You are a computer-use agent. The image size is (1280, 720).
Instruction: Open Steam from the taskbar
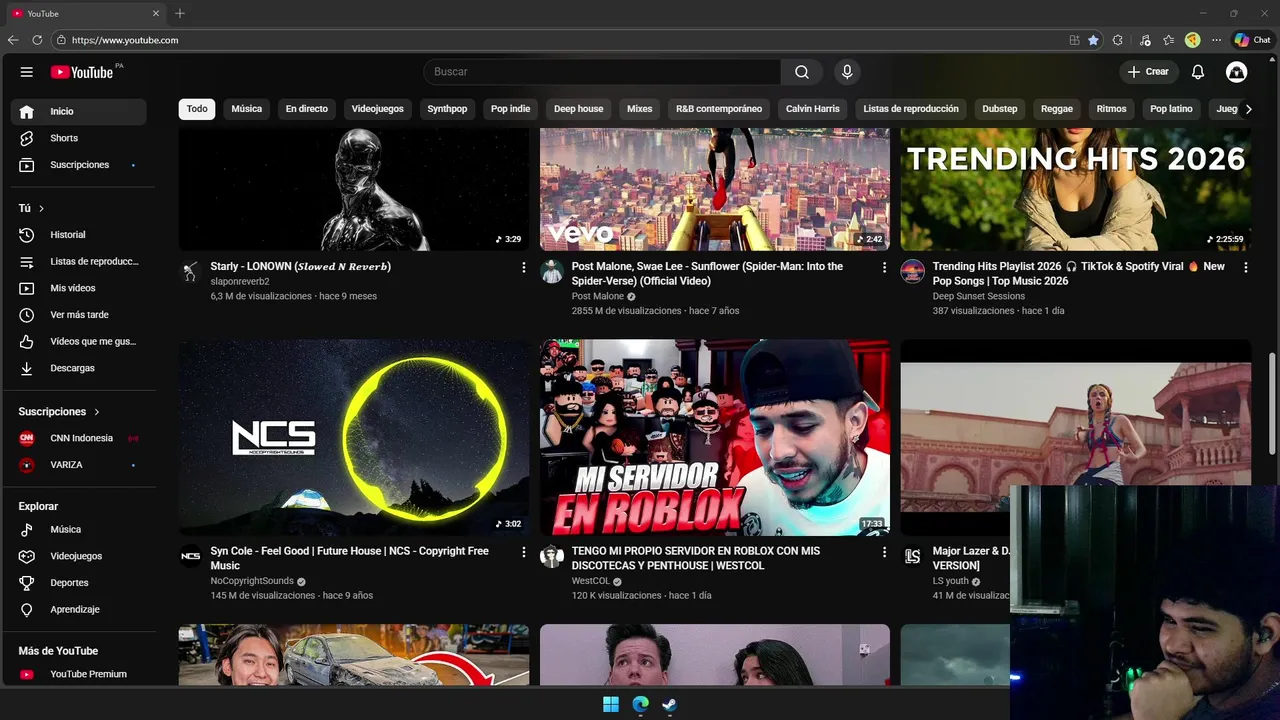[x=669, y=705]
